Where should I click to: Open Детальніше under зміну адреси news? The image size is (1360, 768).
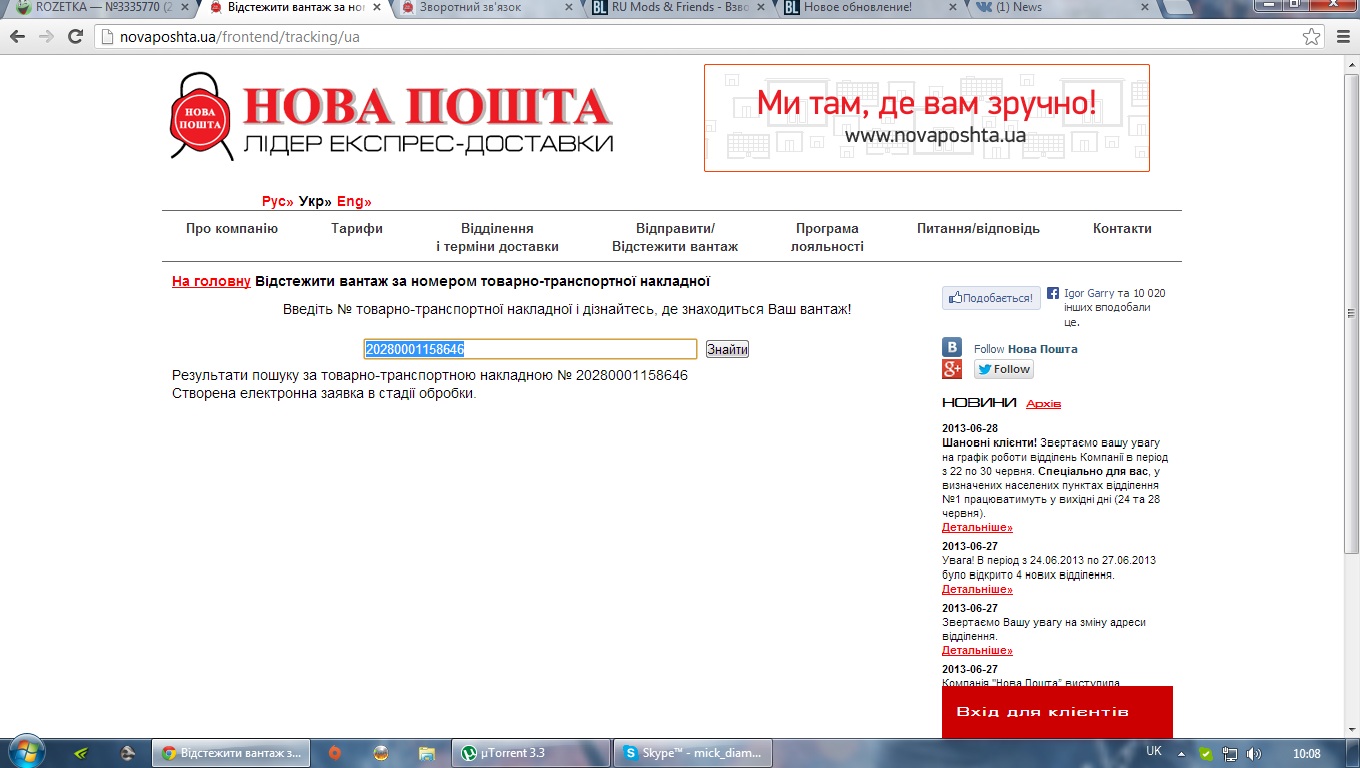click(x=977, y=650)
